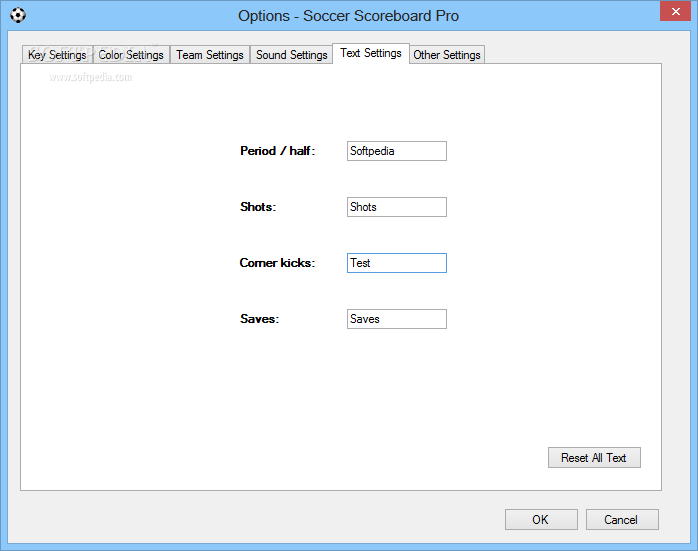The width and height of the screenshot is (698, 551).
Task: Click the window title 'Options - Soccer Scoreboard Pro'
Action: pos(348,16)
